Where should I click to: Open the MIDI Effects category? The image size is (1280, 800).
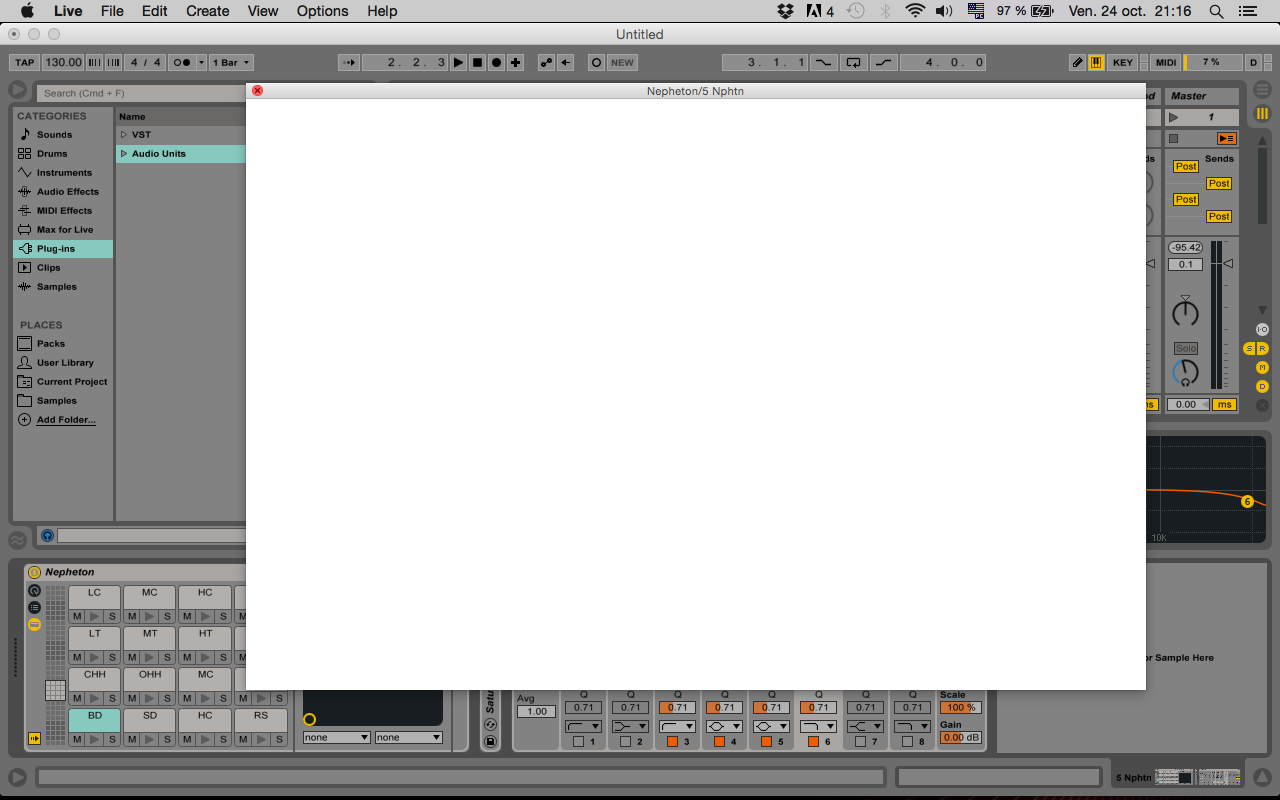pos(64,211)
